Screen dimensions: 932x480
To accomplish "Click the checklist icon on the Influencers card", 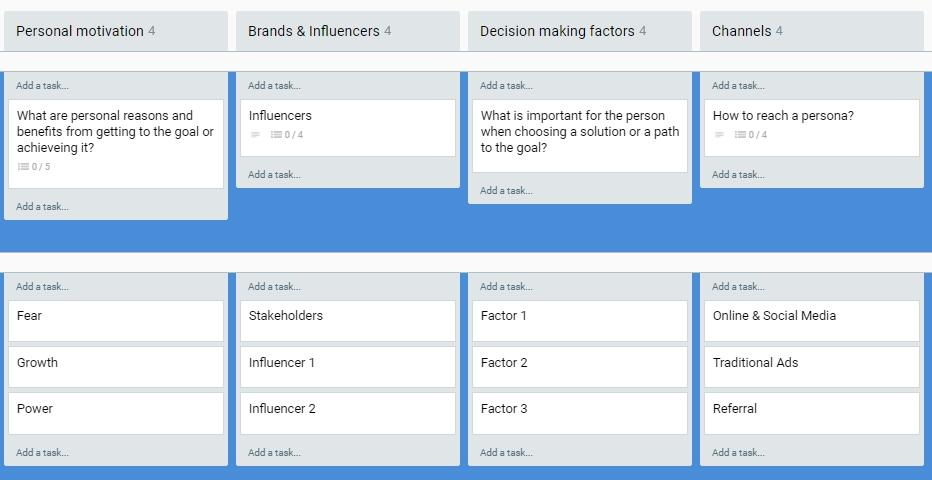I will 276,135.
